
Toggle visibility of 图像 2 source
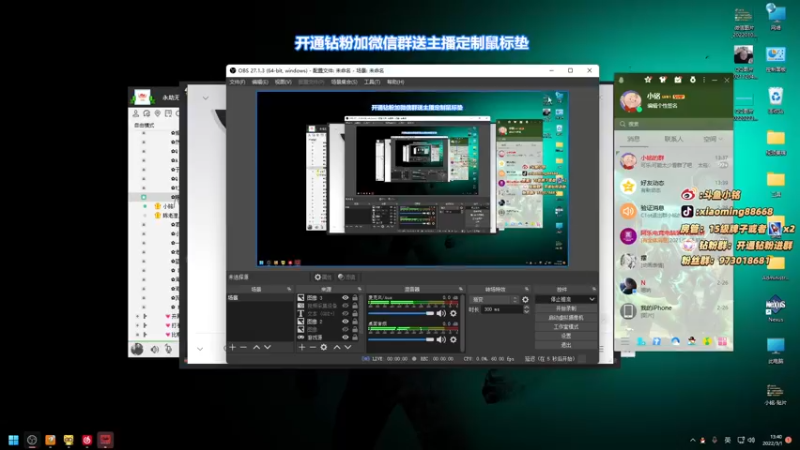(345, 321)
